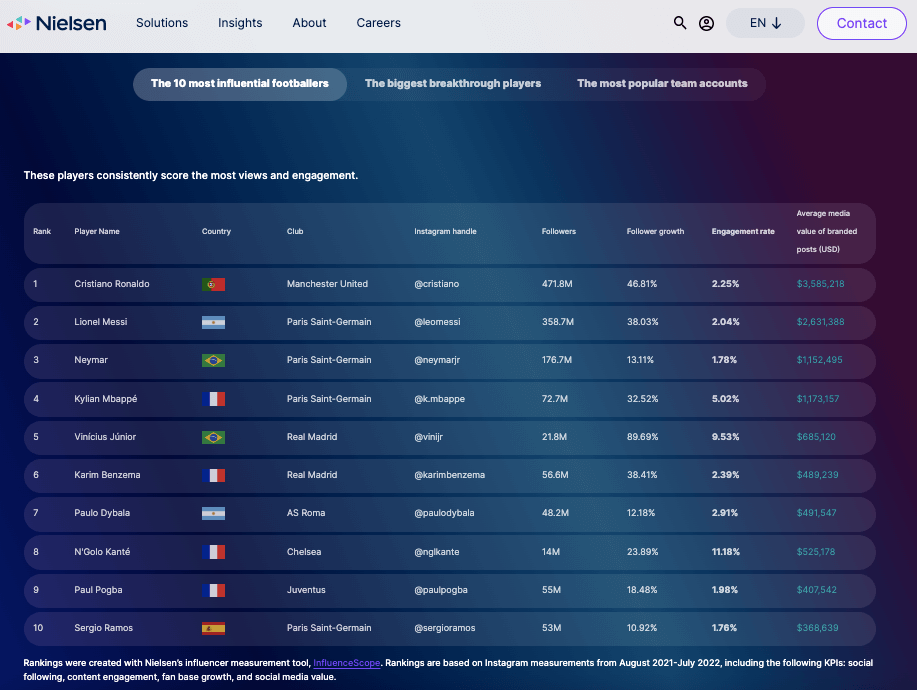917x690 pixels.
Task: Click the Nielsen logo
Action: [x=57, y=23]
